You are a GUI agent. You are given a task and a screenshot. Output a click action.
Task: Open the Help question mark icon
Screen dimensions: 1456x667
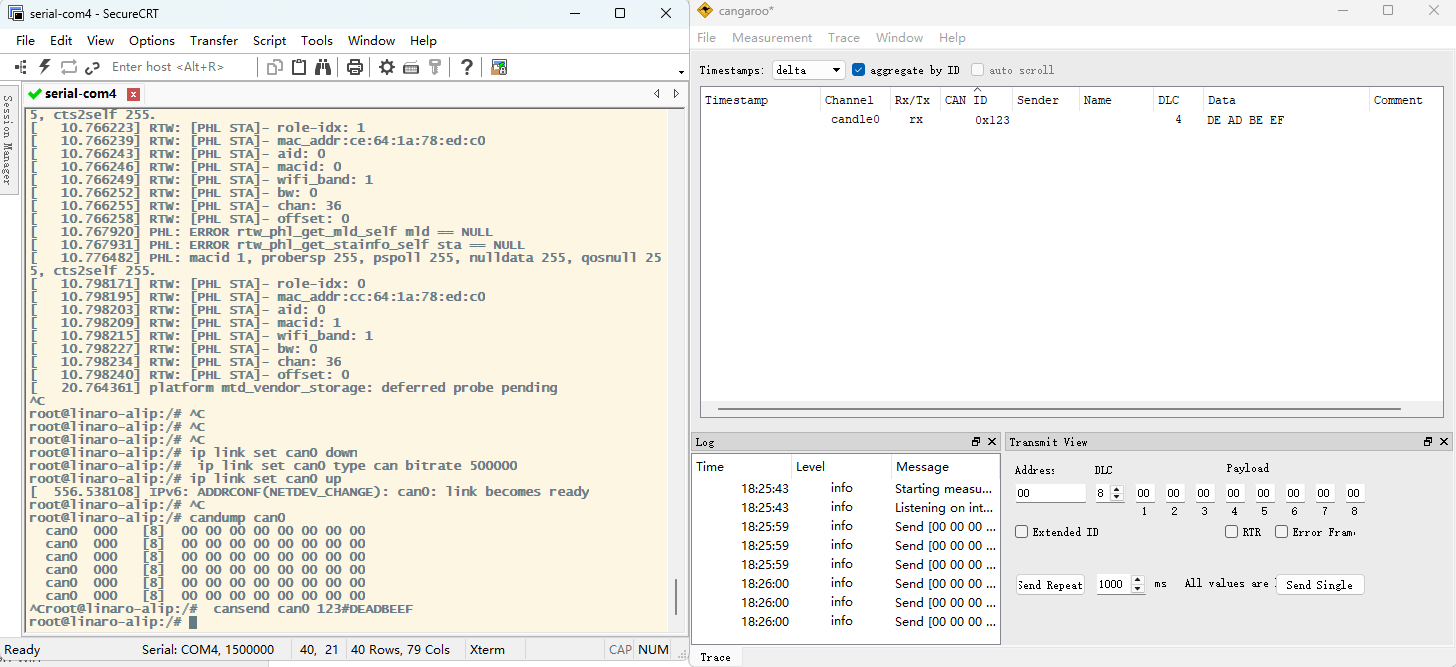pyautogui.click(x=466, y=67)
